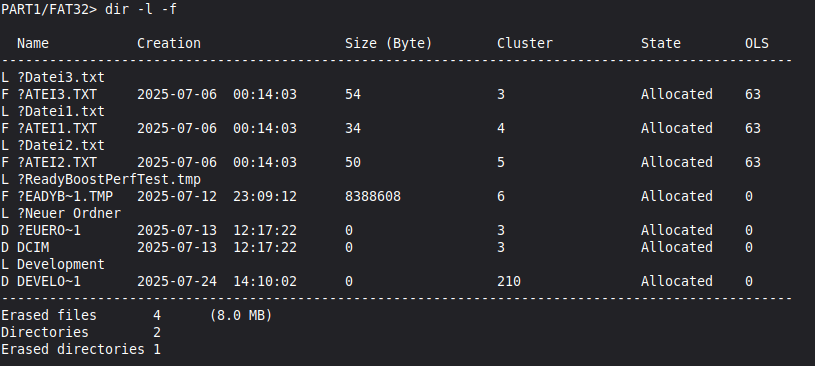Click the 'Erased files' summary line
The image size is (815, 366).
pyautogui.click(x=137, y=316)
